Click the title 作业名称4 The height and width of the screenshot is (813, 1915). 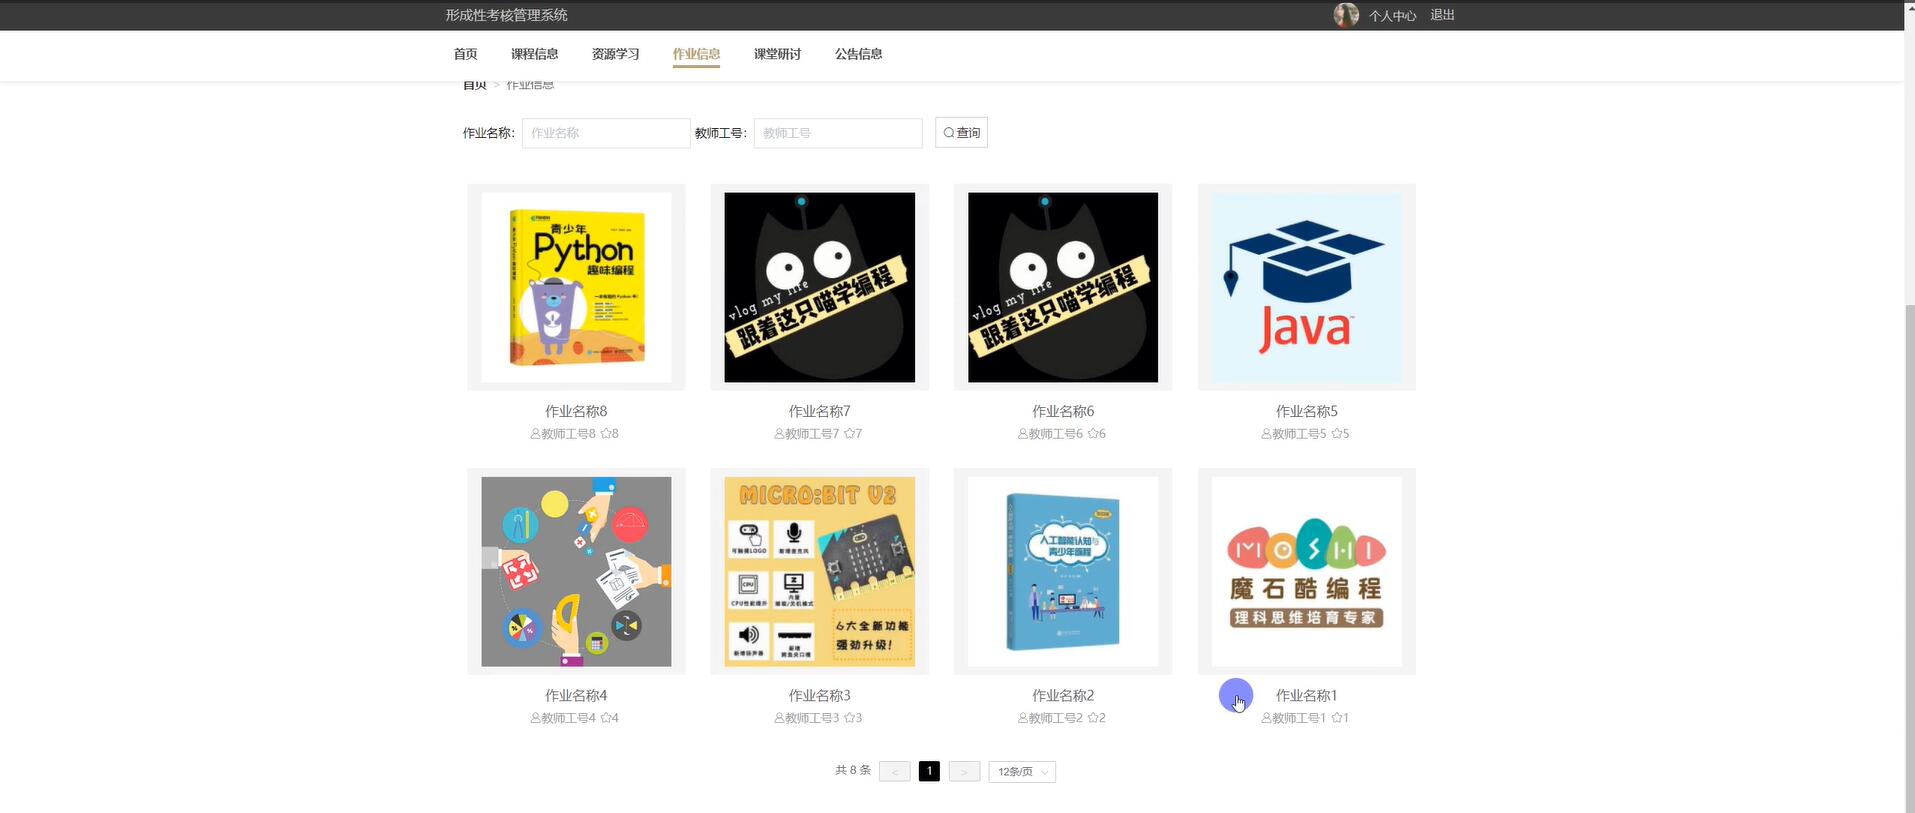pos(576,695)
